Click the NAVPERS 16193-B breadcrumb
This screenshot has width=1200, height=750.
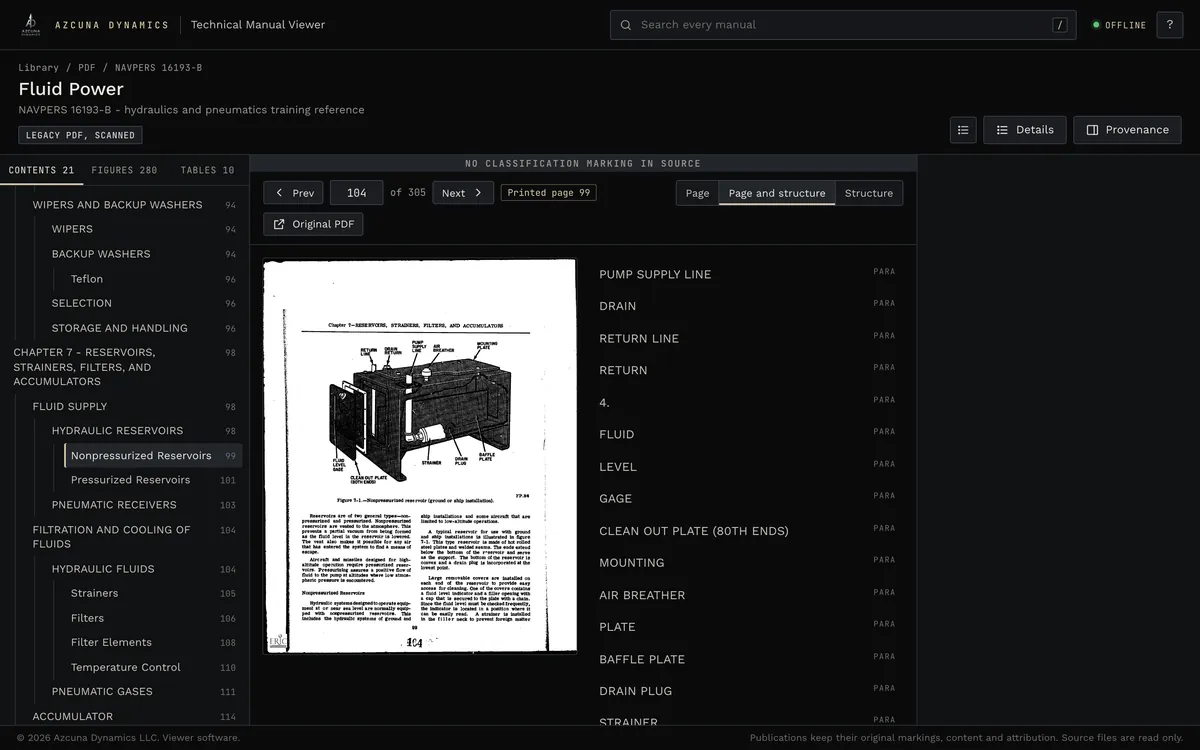pyautogui.click(x=158, y=68)
